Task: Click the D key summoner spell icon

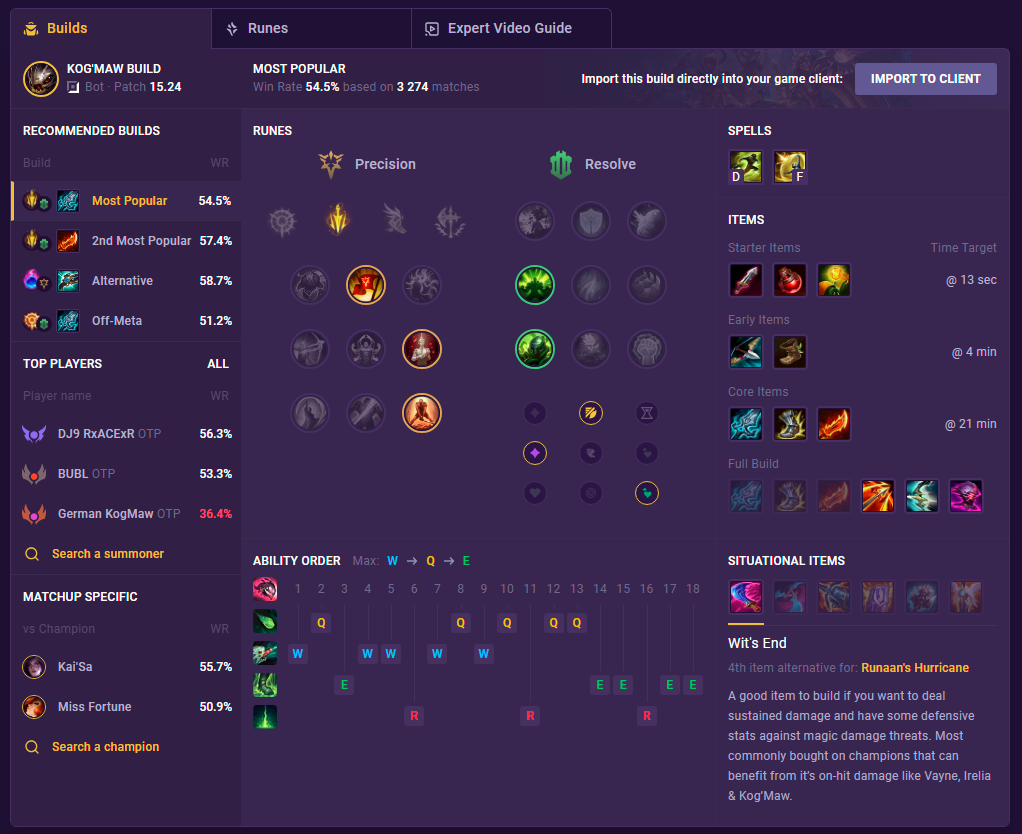Action: (x=745, y=168)
